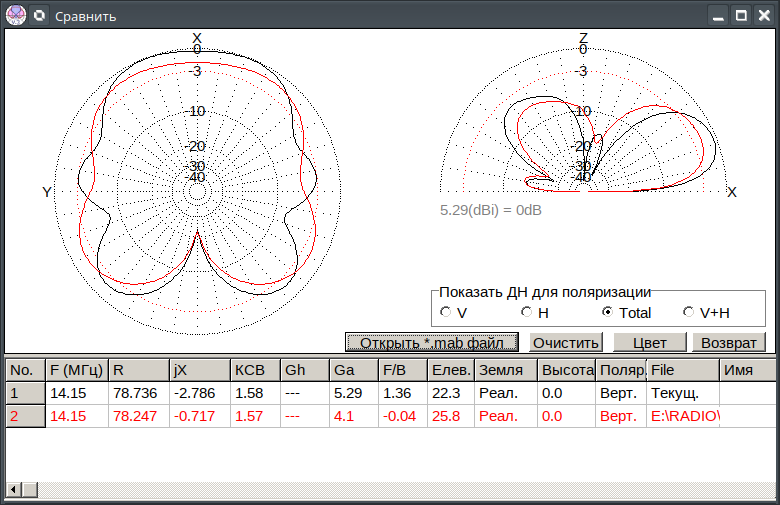The height and width of the screenshot is (505, 780).
Task: Close the Сравнить window
Action: coord(764,15)
